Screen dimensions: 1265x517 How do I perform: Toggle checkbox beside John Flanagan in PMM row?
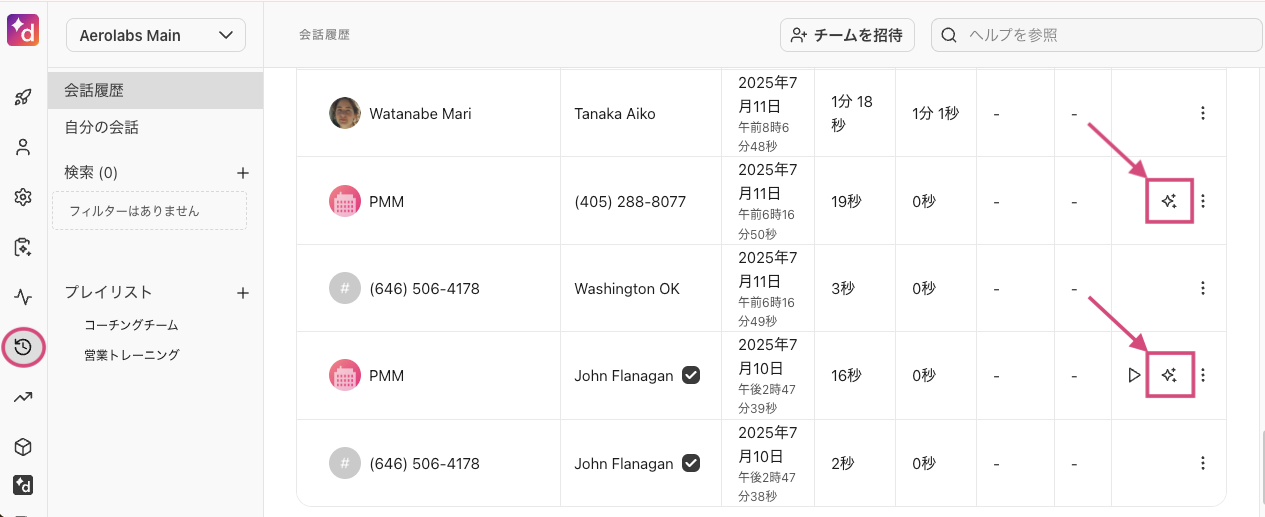pyautogui.click(x=690, y=376)
